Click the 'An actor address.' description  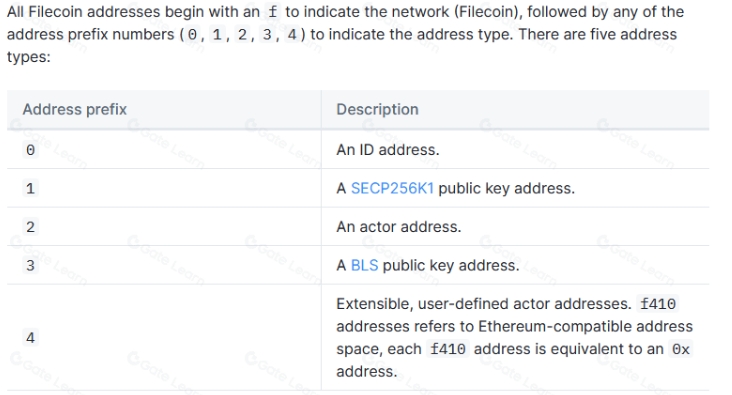point(399,227)
